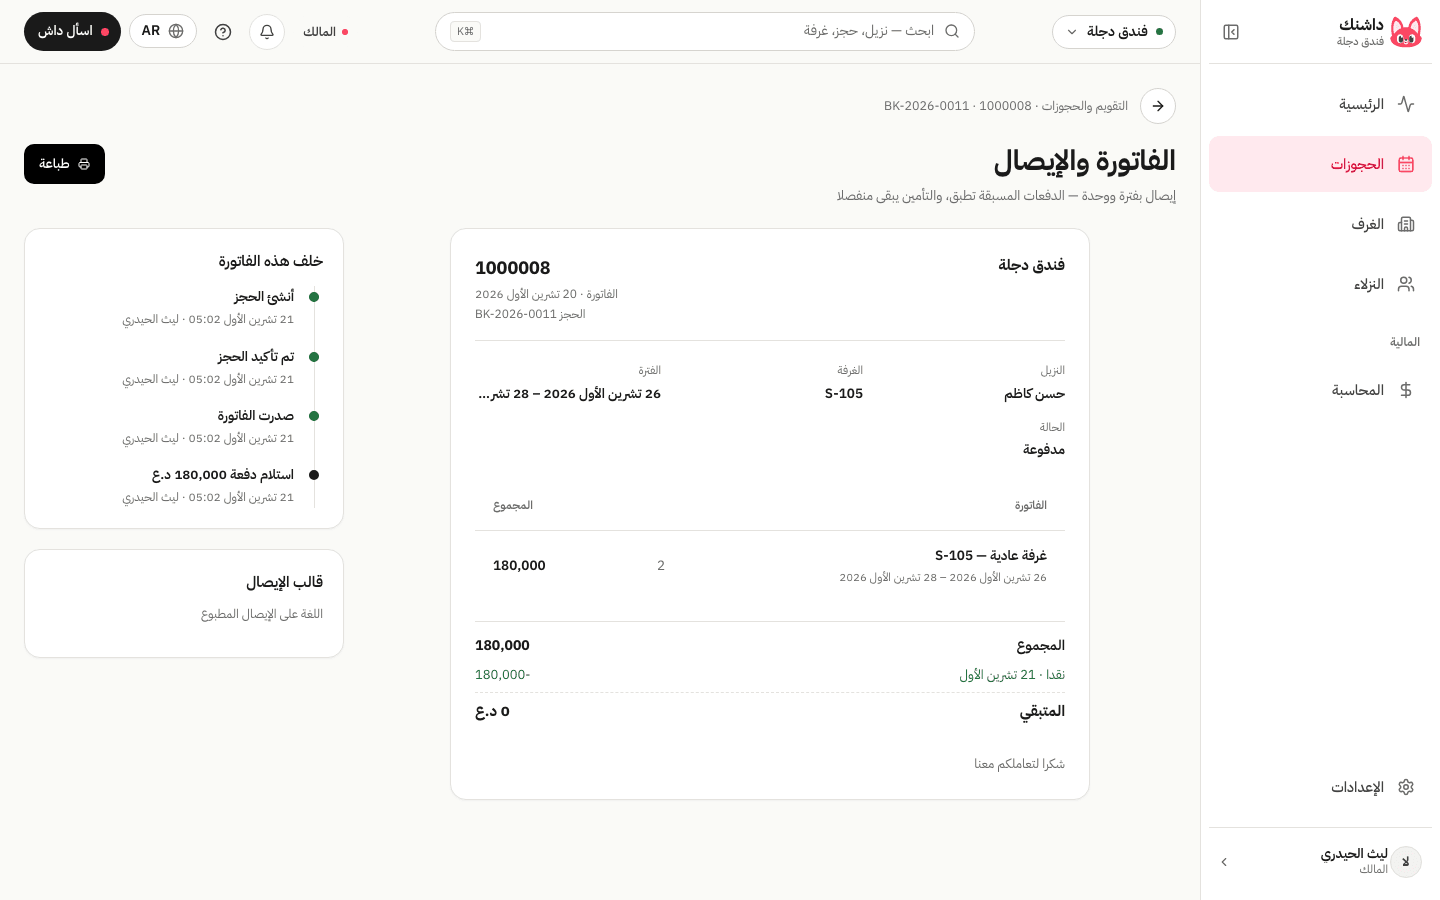The width and height of the screenshot is (1440, 900).
Task: Click the user avatar for ليث الحيدري
Action: click(x=1406, y=862)
